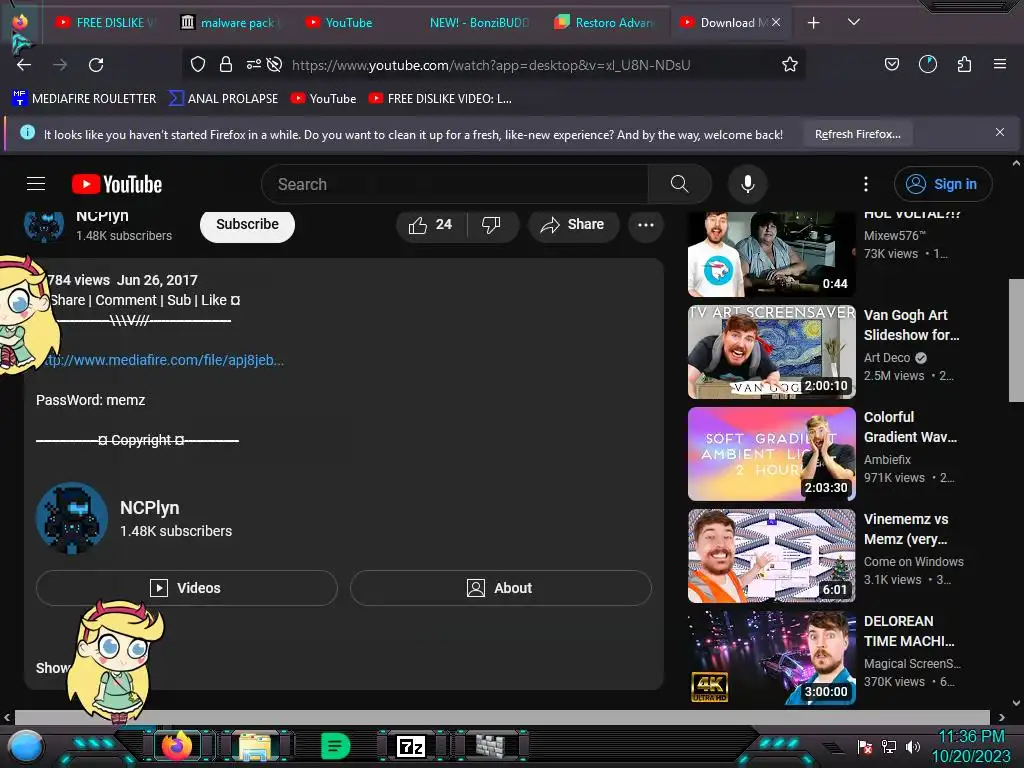Open the volume speaker tray icon

click(913, 746)
